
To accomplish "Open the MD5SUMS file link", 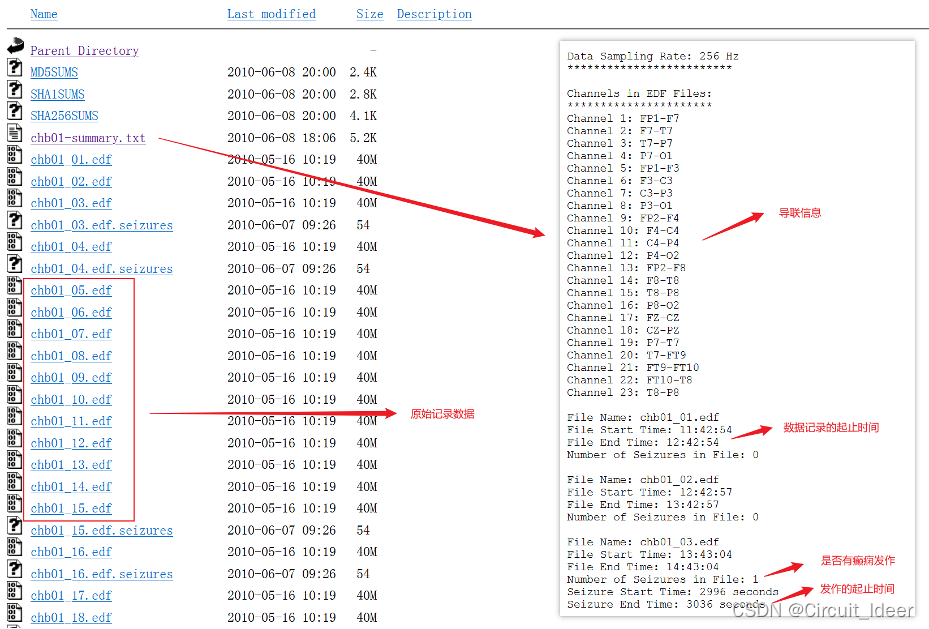I will click(x=54, y=72).
